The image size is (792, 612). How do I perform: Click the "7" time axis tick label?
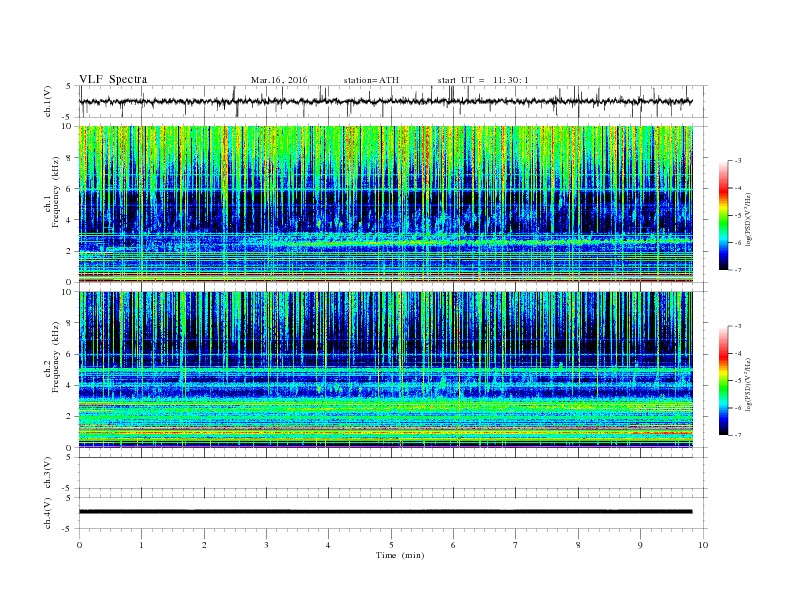click(x=516, y=545)
